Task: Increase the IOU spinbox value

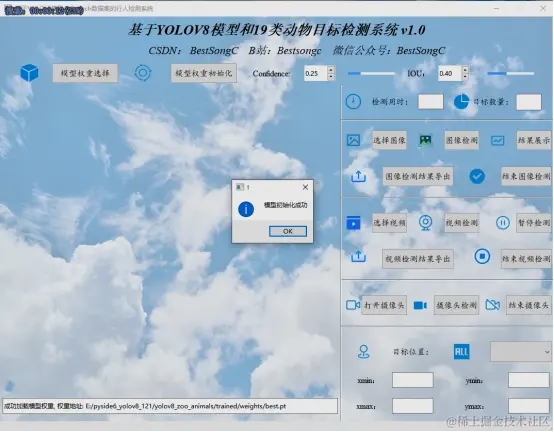Action: pyautogui.click(x=465, y=70)
